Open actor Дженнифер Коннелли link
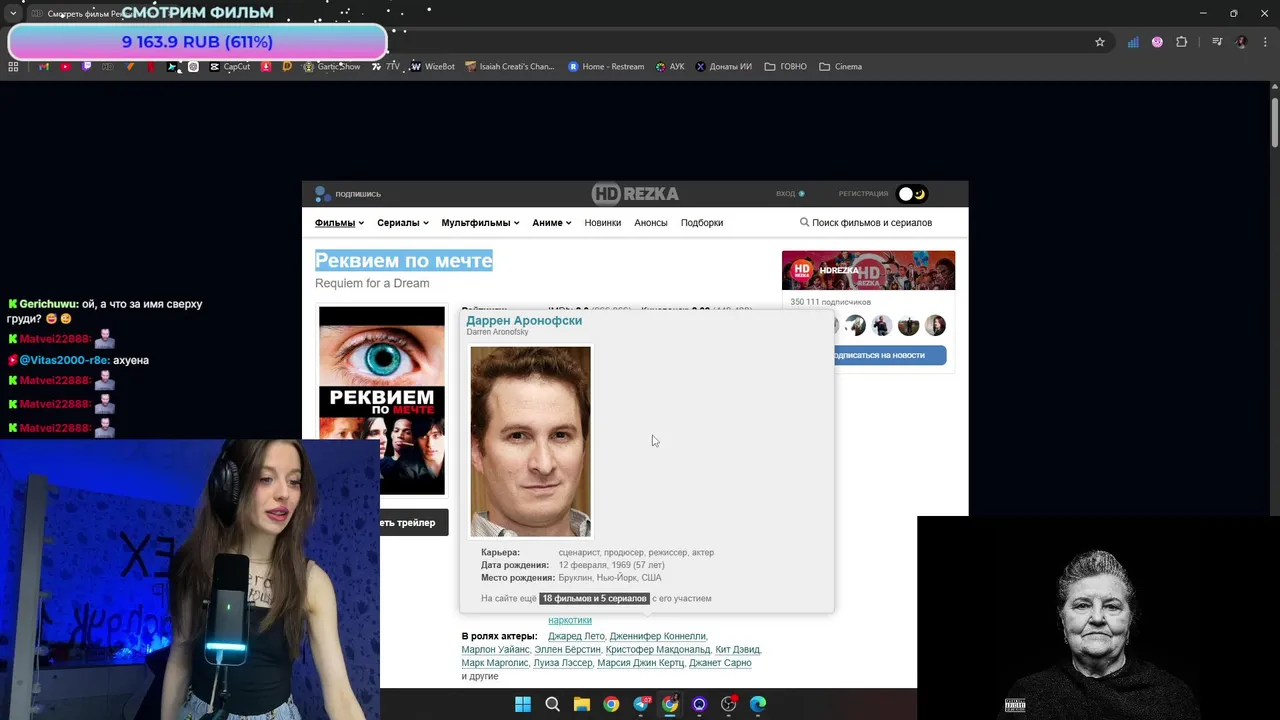This screenshot has width=1280, height=720. coord(657,636)
